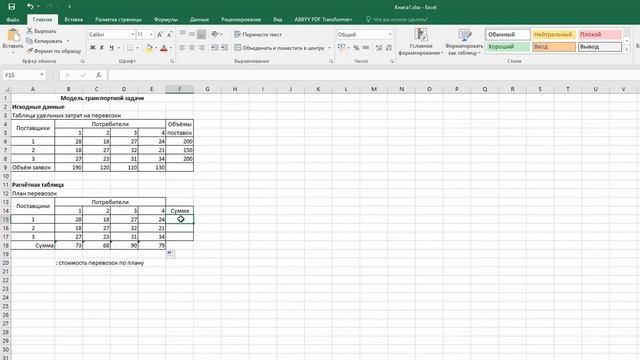Click Перенести текст (Wrap Text)
640x360 pixels.
(x=258, y=35)
